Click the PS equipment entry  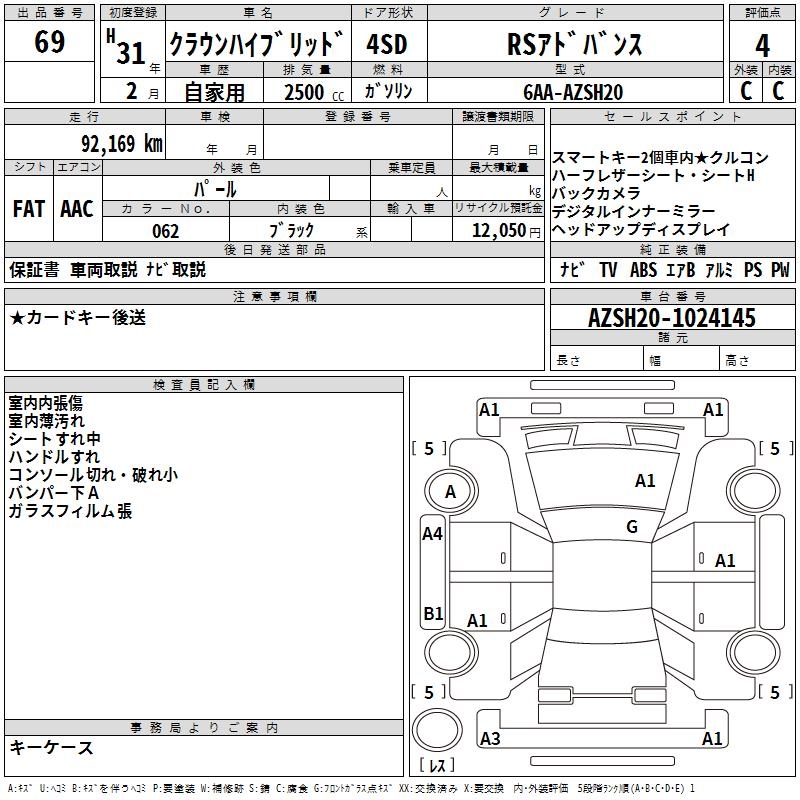pyautogui.click(x=753, y=269)
